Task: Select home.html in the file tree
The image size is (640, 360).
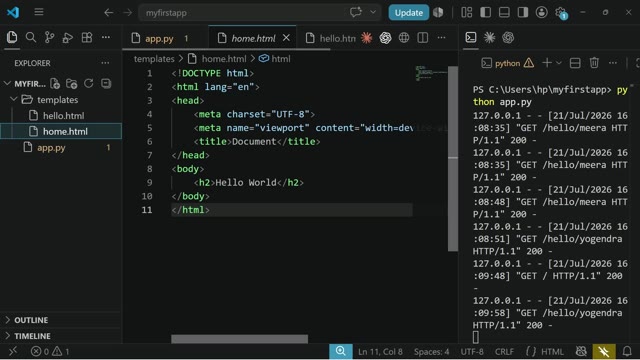Action: (61, 131)
